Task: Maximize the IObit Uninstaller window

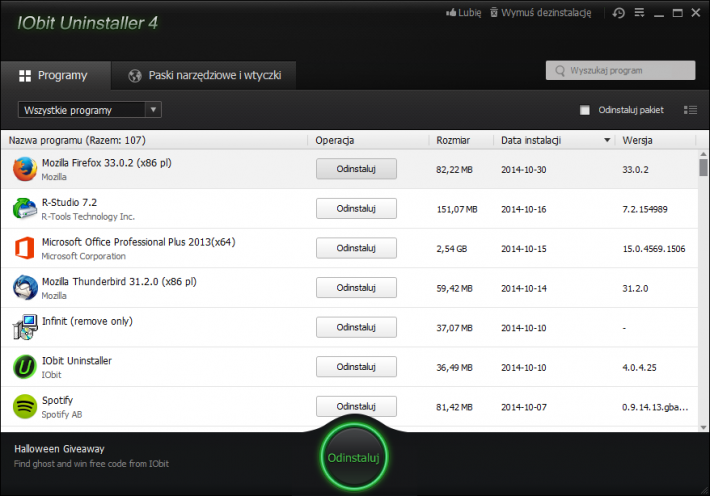Action: pos(677,13)
